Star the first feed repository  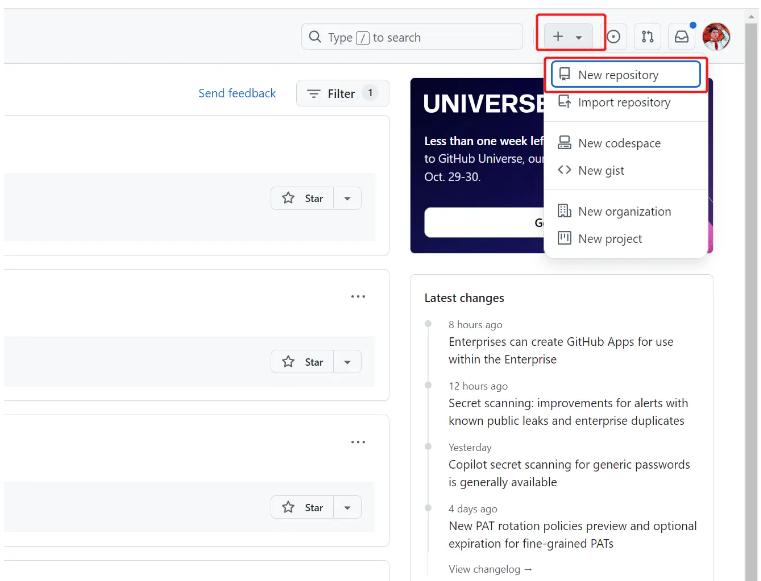[303, 198]
